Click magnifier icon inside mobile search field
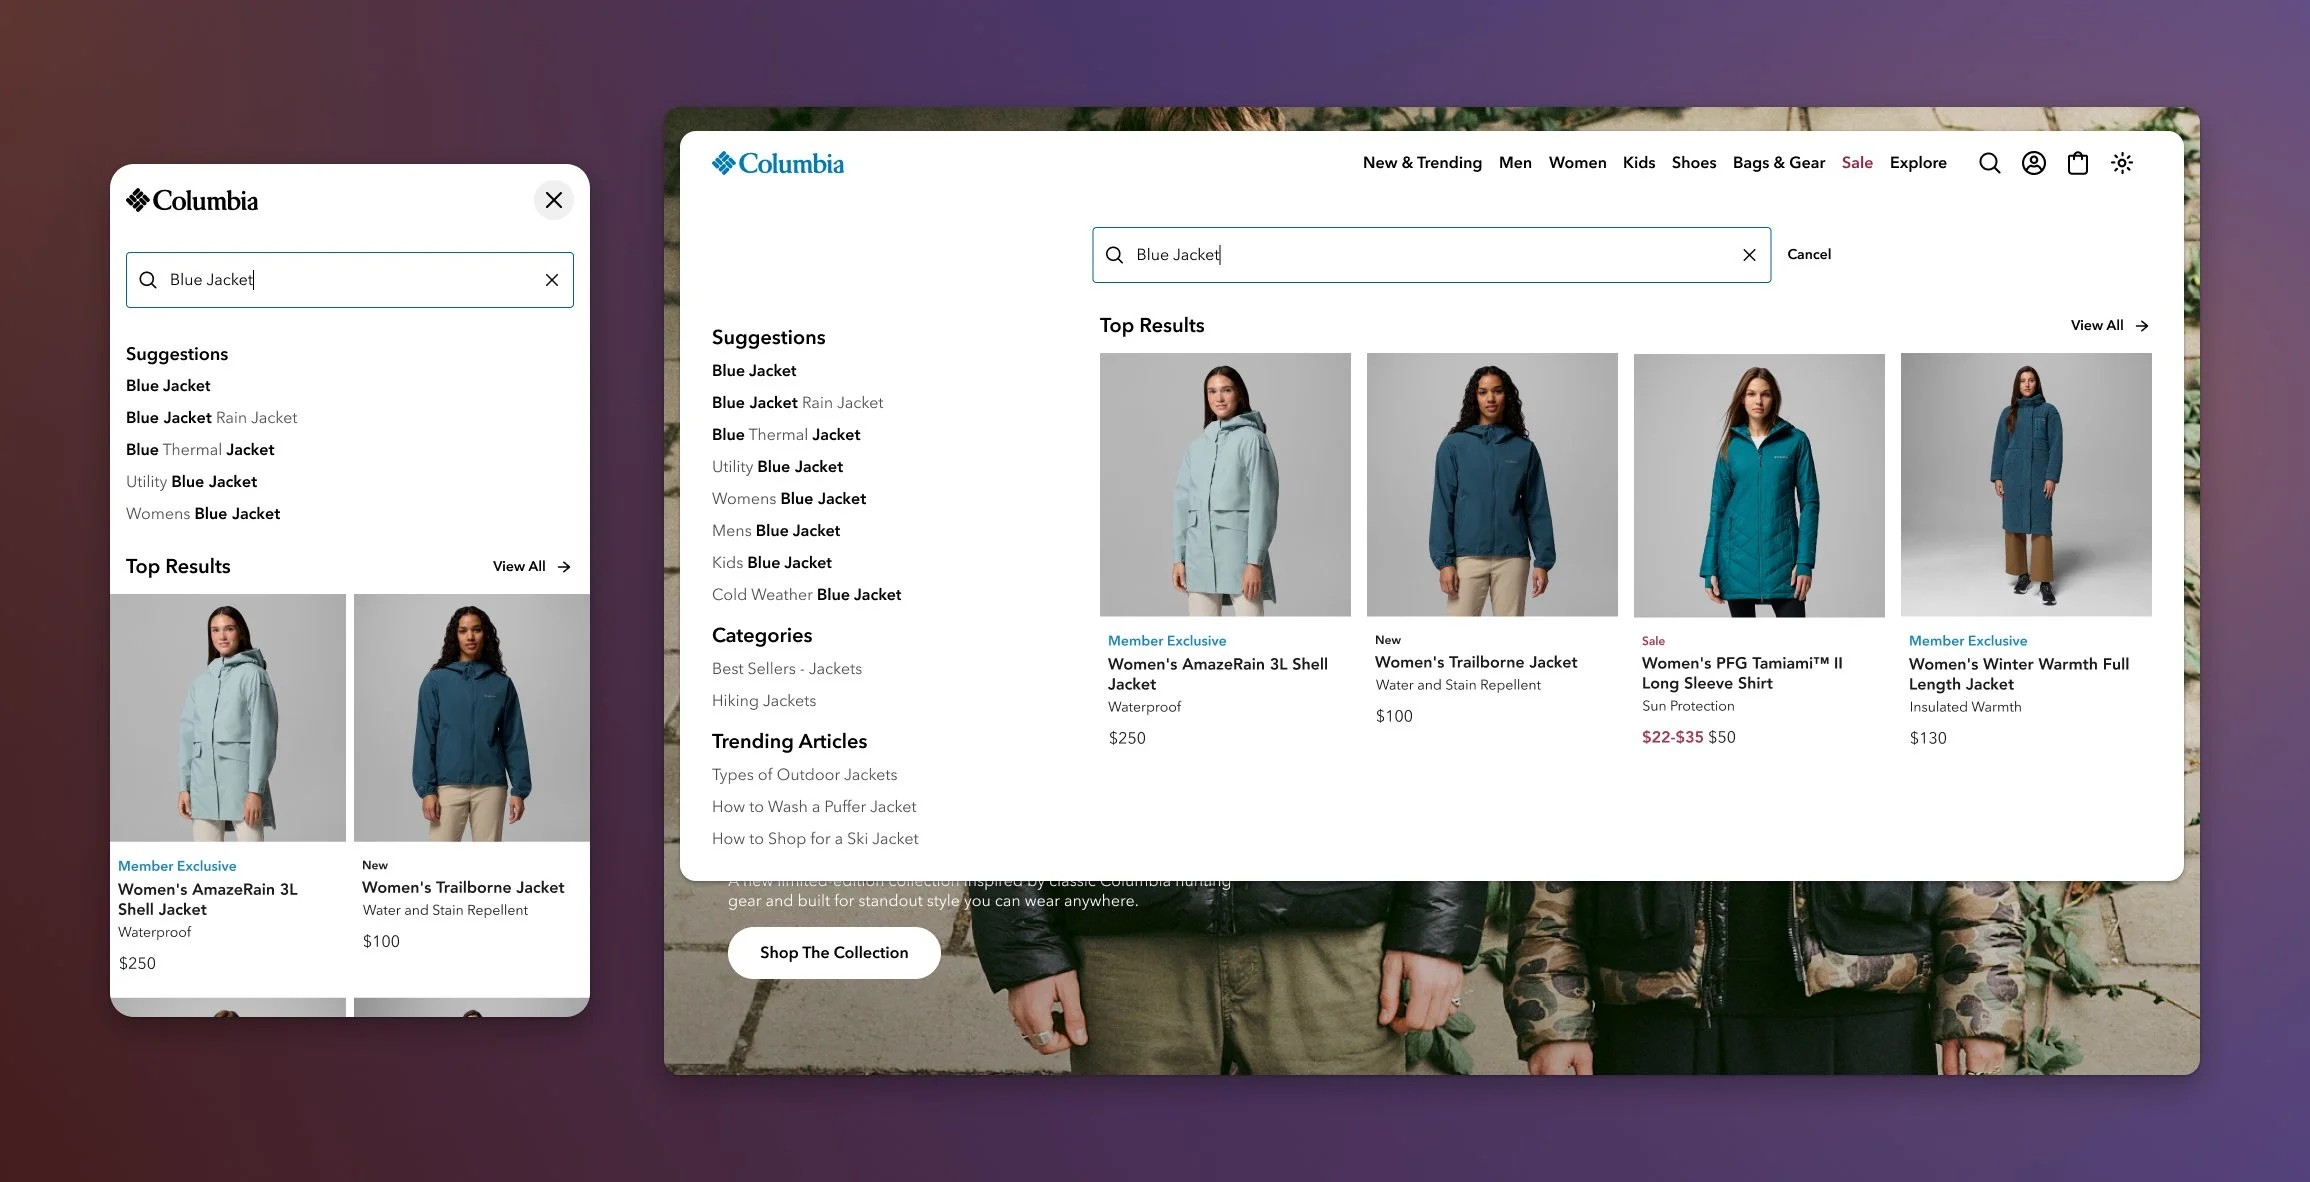The width and height of the screenshot is (2310, 1182). (148, 280)
